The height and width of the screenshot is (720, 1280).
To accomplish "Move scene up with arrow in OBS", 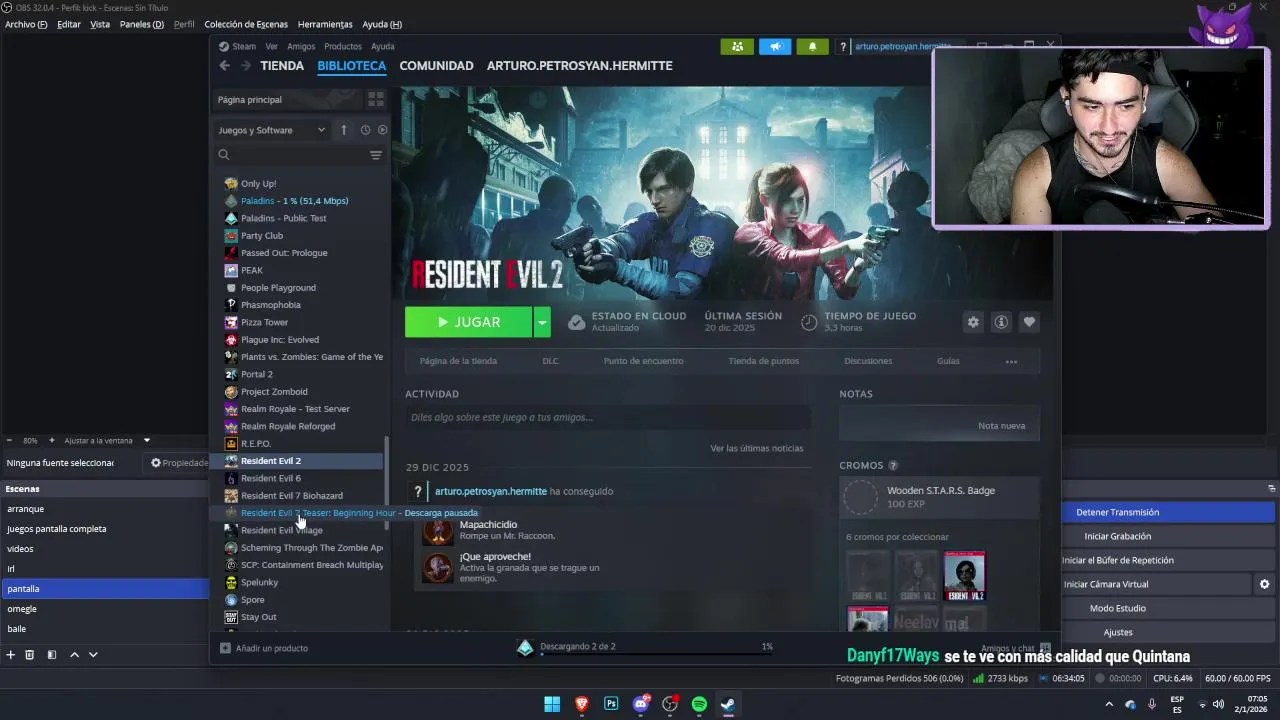I will [74, 654].
